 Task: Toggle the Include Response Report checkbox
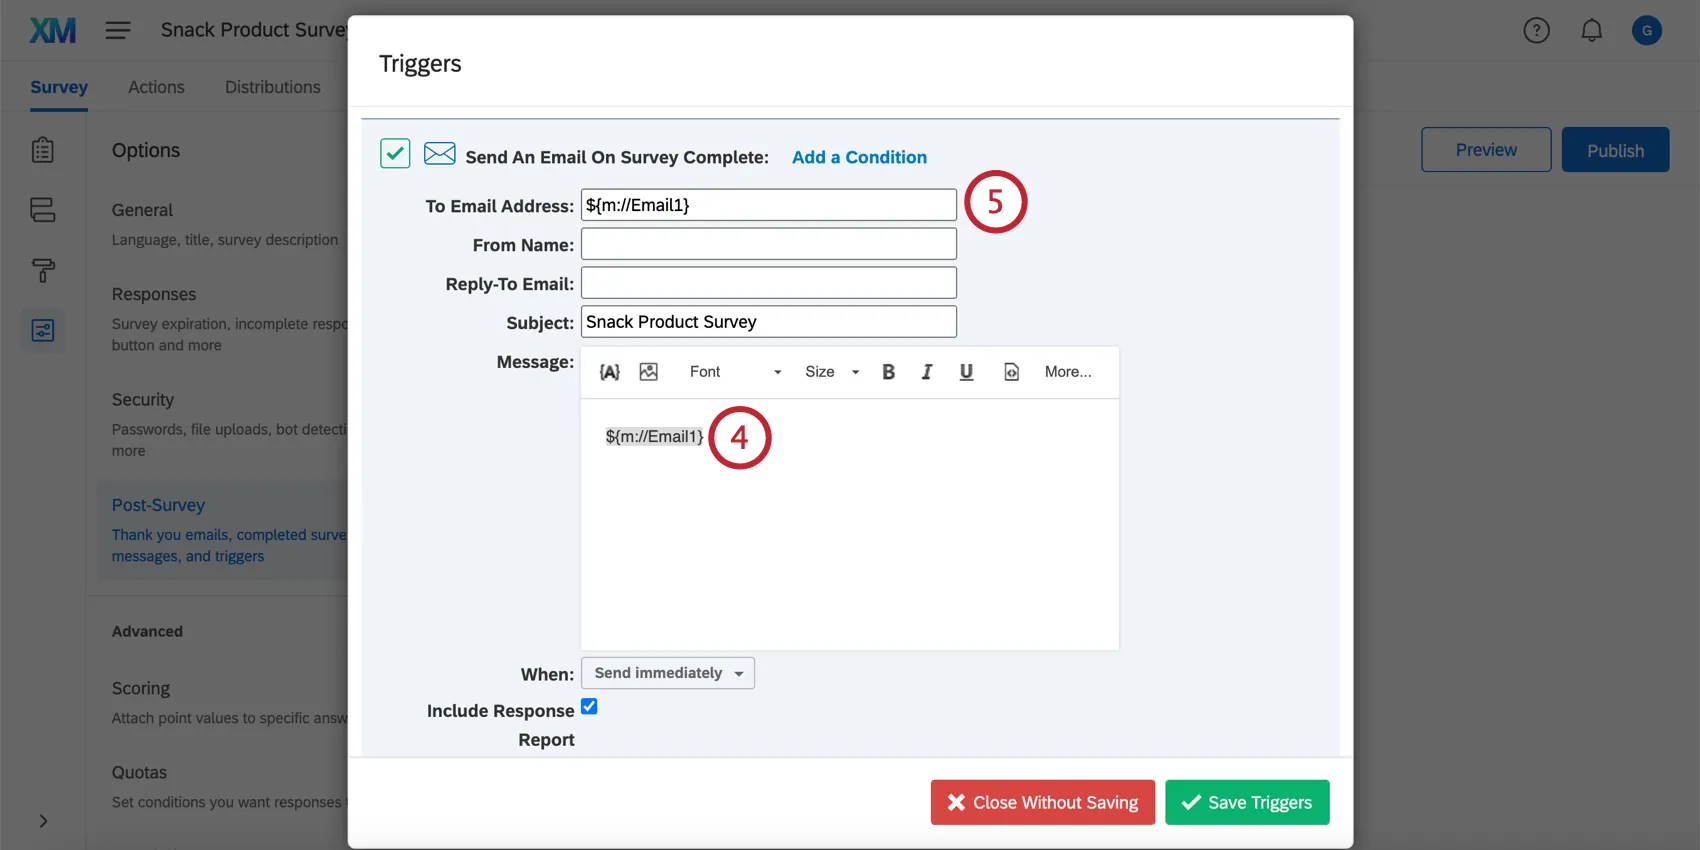(x=589, y=706)
